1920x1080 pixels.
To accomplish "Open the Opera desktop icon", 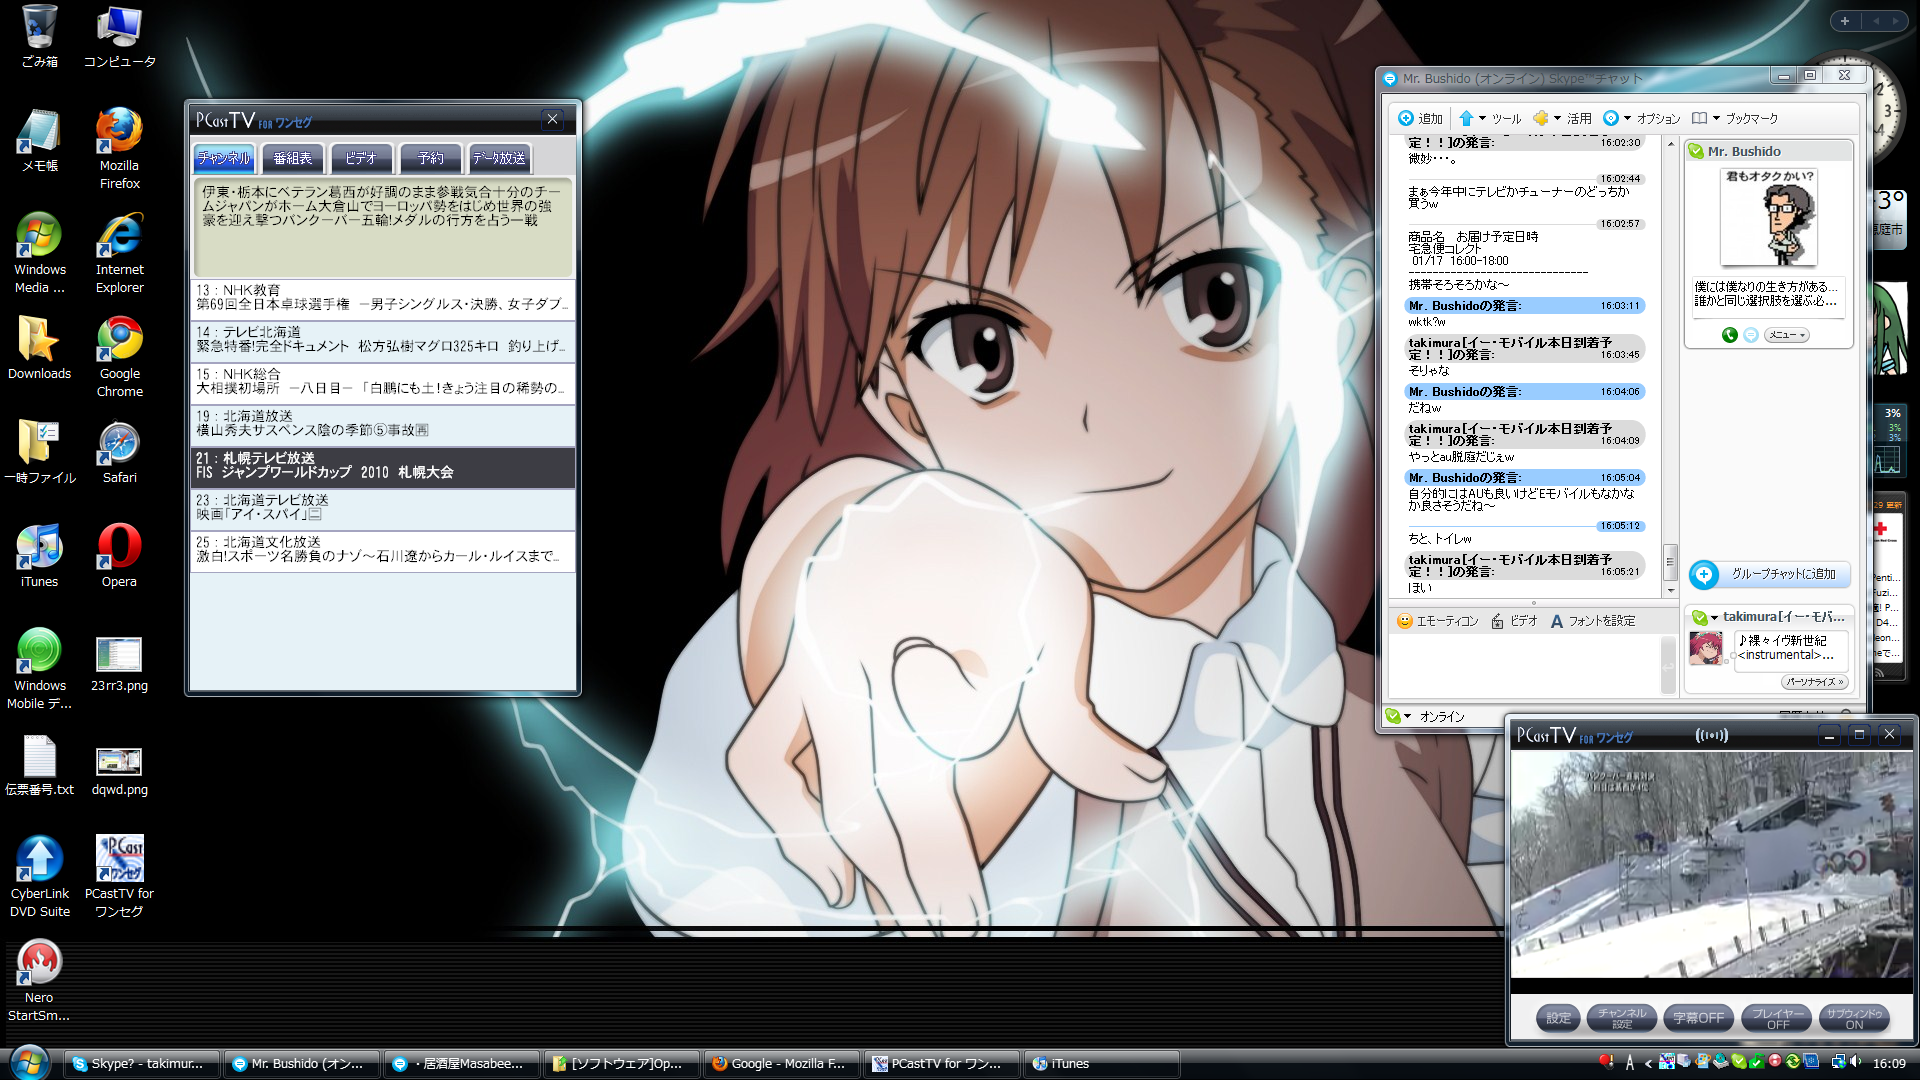I will click(119, 547).
